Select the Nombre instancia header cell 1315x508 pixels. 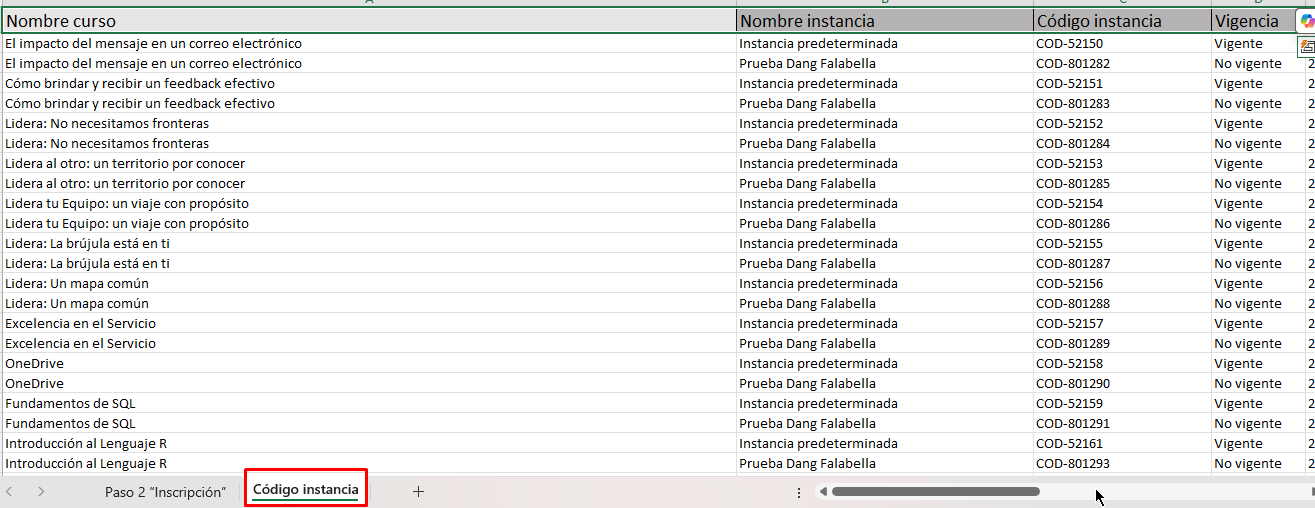click(884, 21)
